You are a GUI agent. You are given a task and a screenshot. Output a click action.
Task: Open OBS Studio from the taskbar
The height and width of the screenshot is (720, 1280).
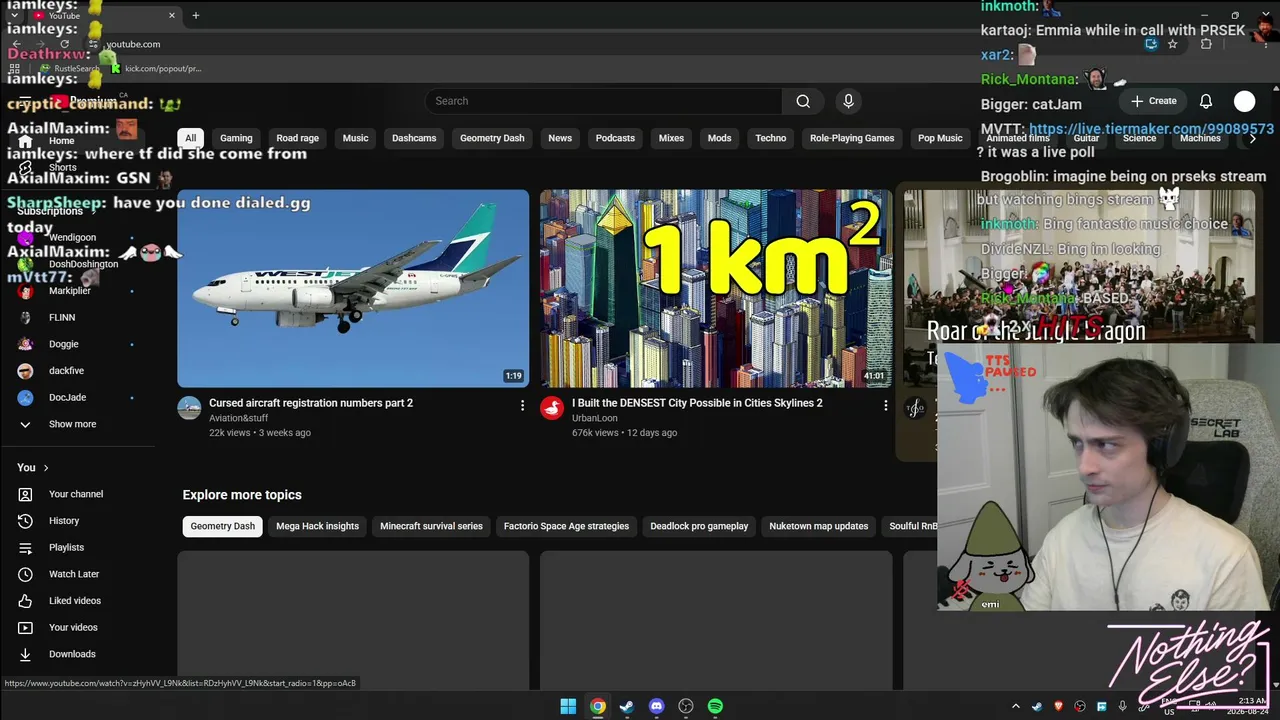coord(686,706)
